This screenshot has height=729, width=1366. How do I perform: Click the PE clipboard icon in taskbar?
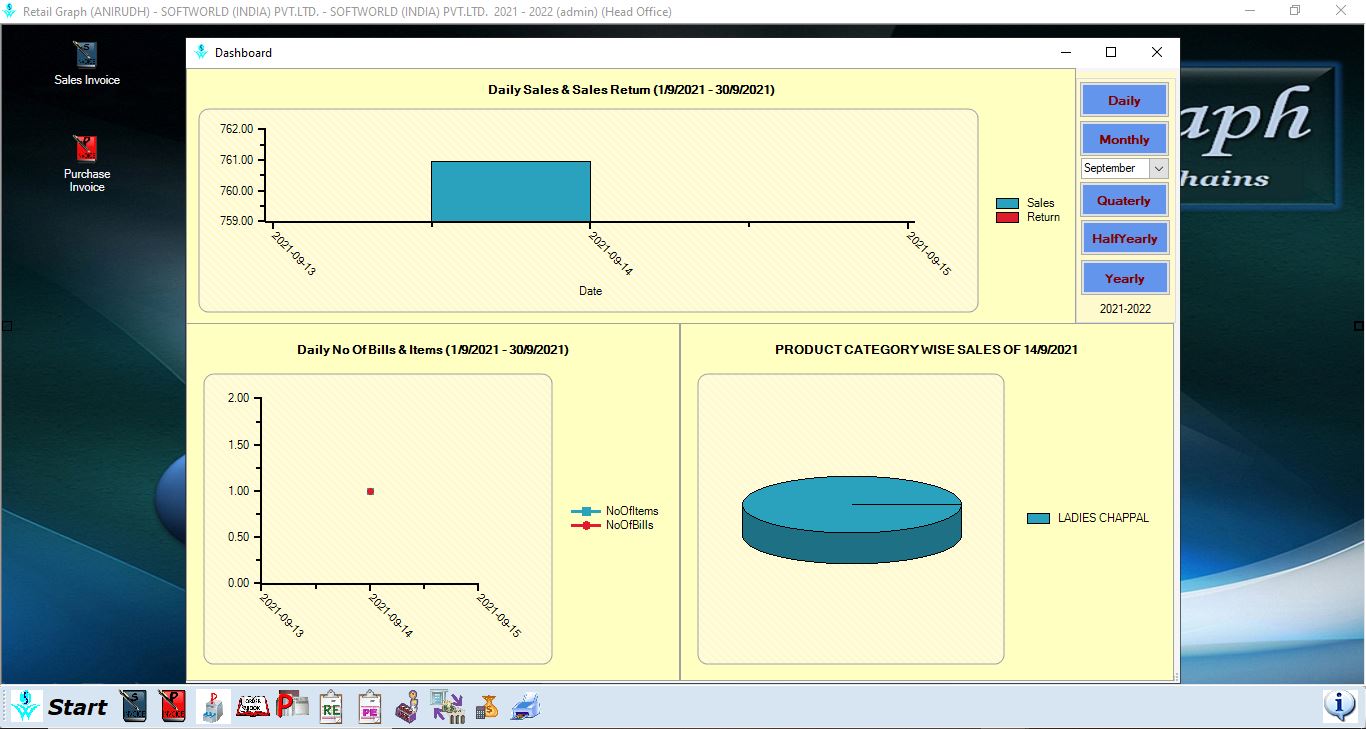[370, 706]
